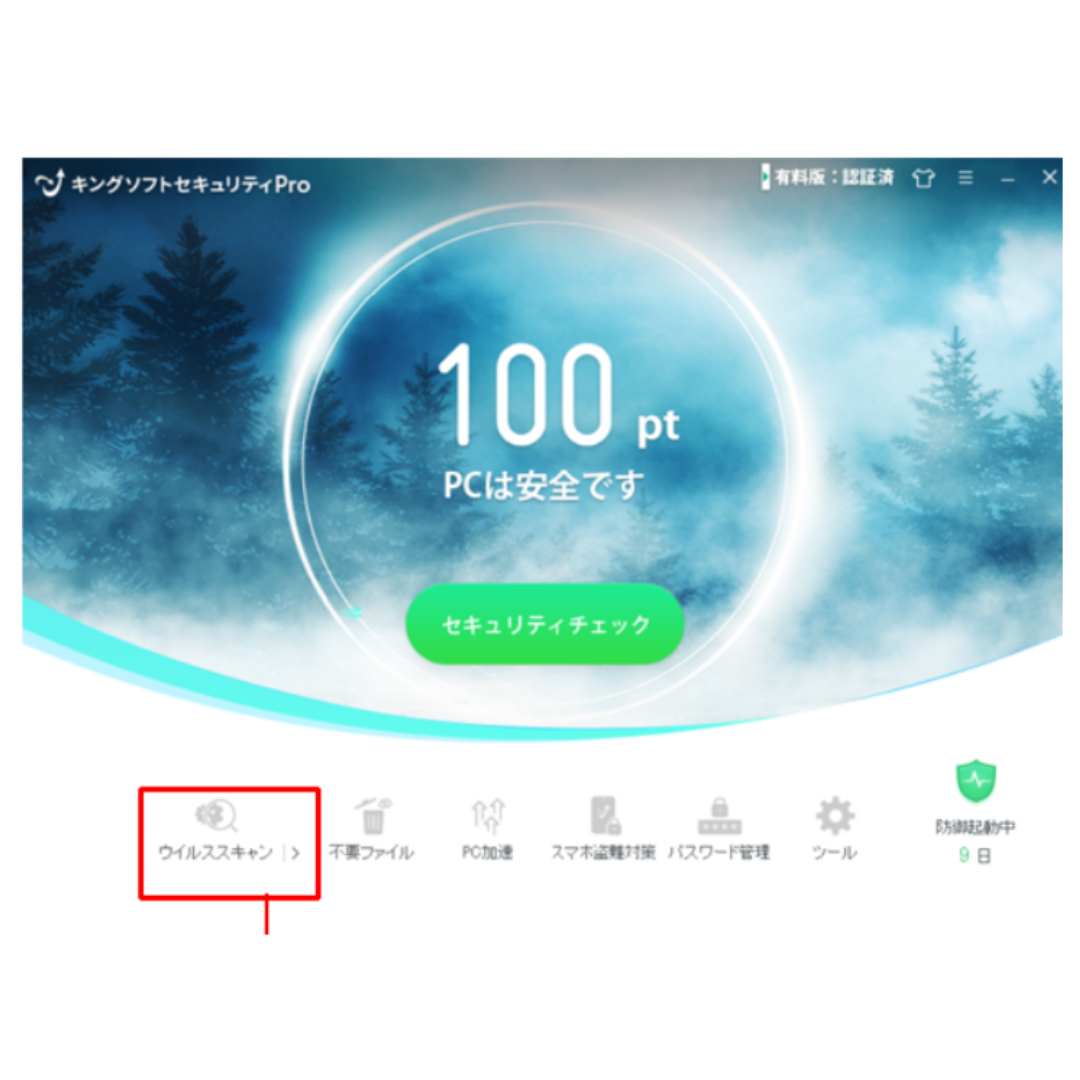The height and width of the screenshot is (1080, 1080).
Task: Open the ツール gear icon
Action: click(835, 816)
